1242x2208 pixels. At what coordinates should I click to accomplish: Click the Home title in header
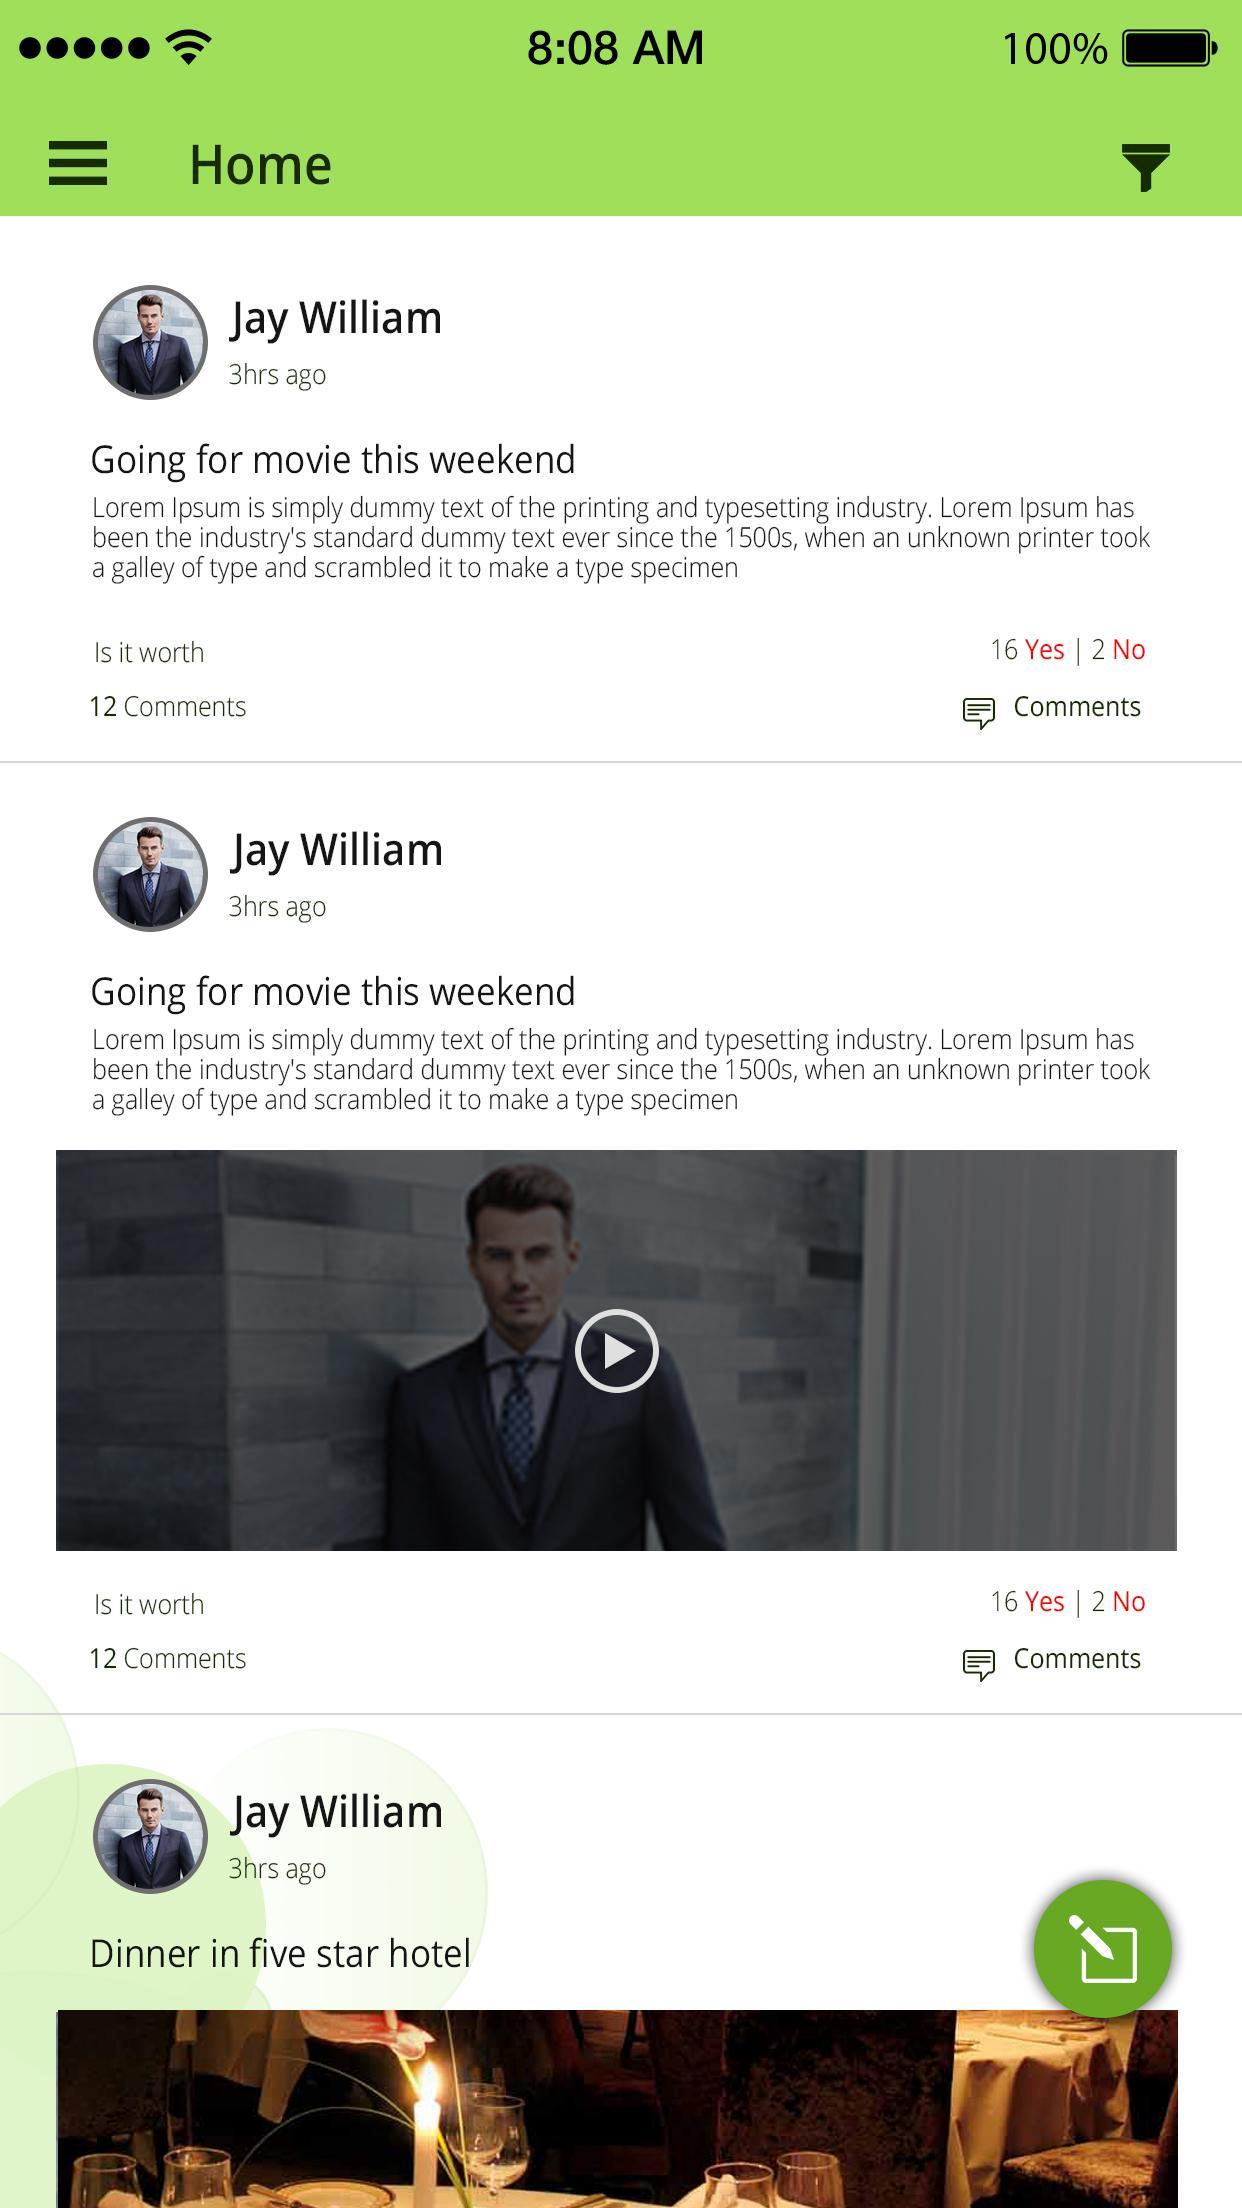(260, 165)
